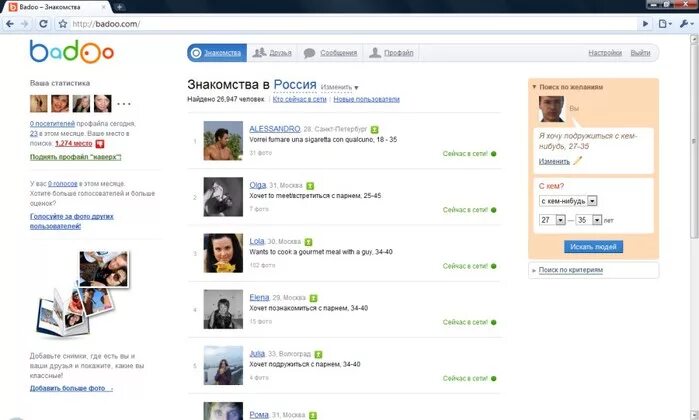Click Выйти to log out

(x=640, y=53)
